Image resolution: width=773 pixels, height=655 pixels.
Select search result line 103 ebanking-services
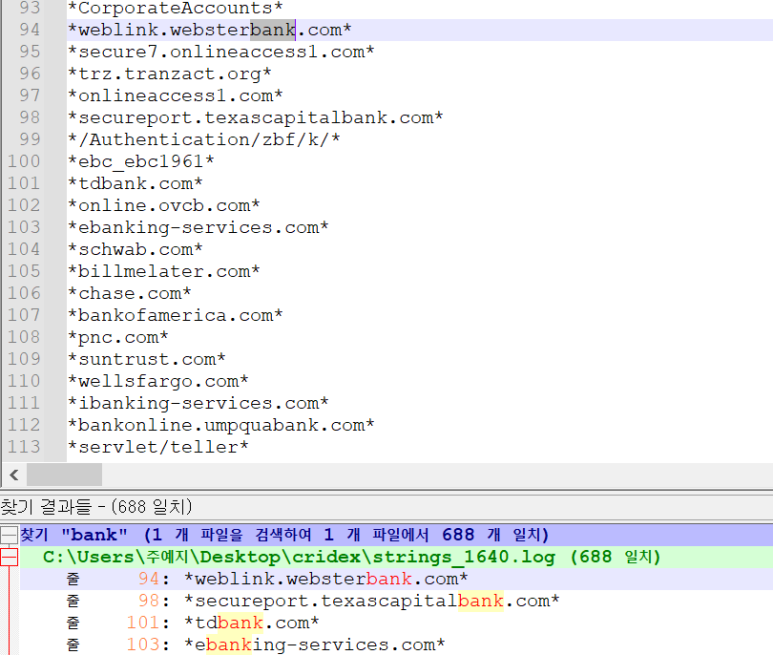pos(396,645)
